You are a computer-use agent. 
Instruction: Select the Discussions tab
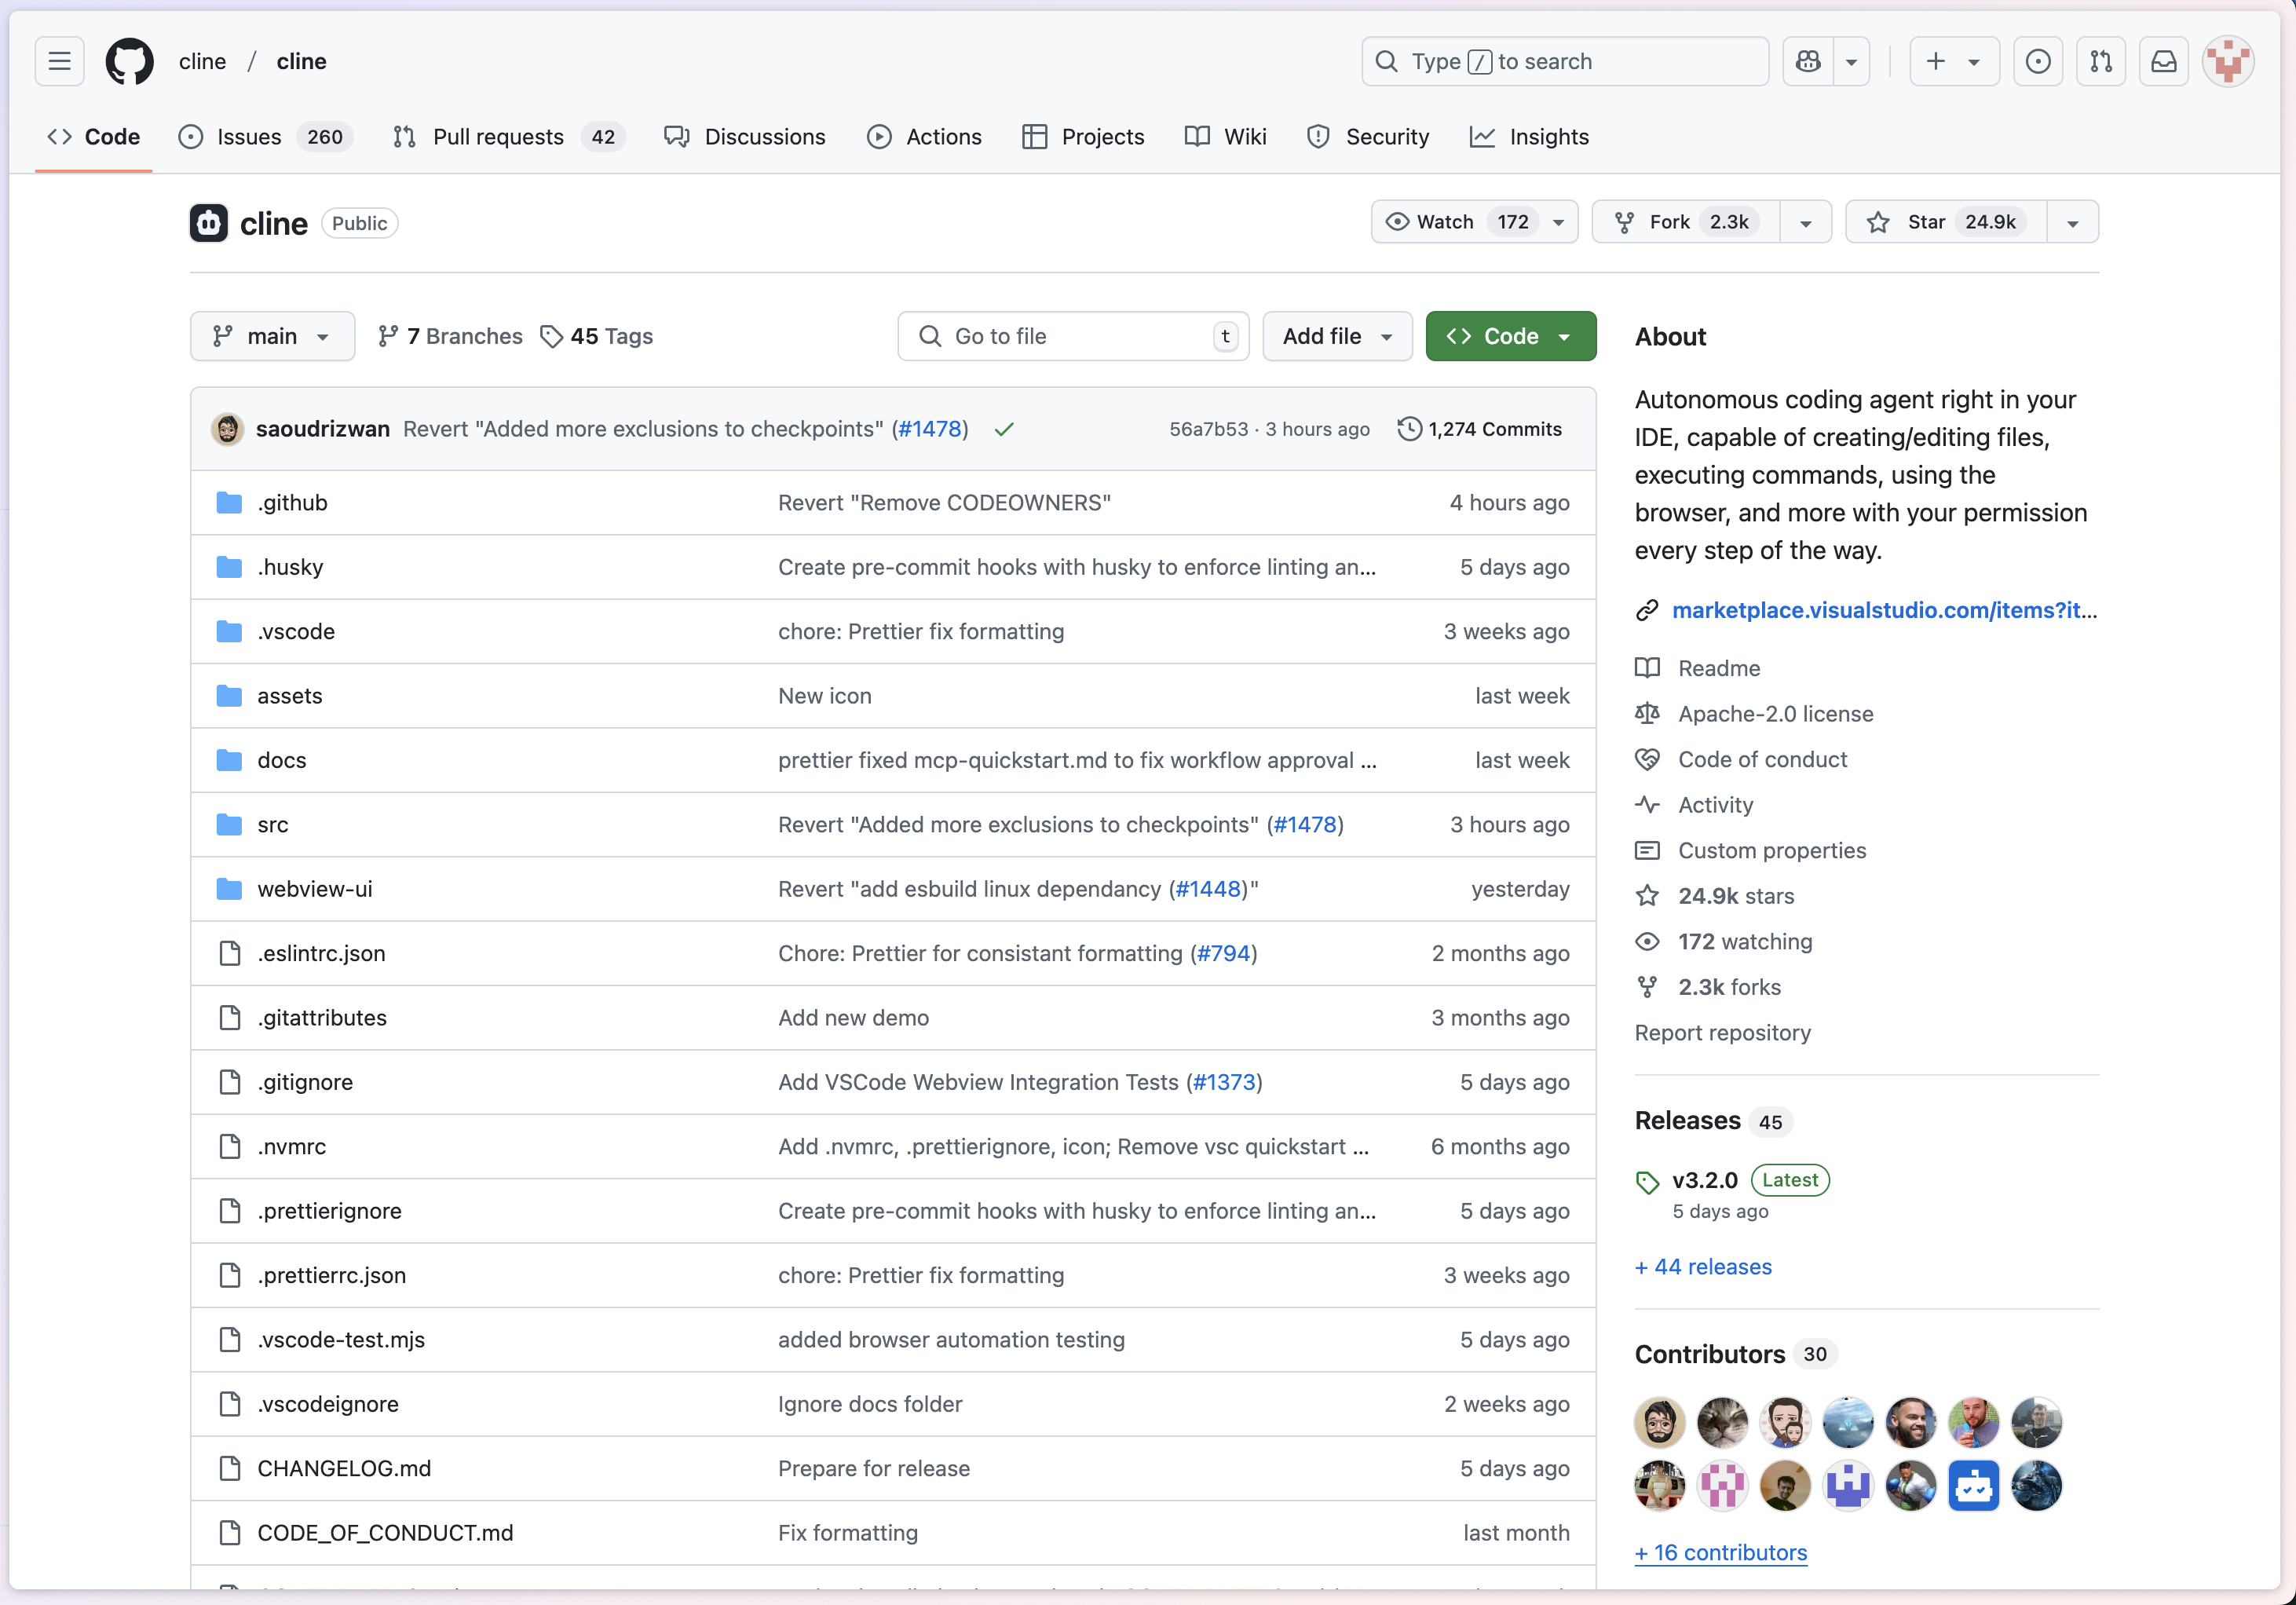pyautogui.click(x=764, y=136)
